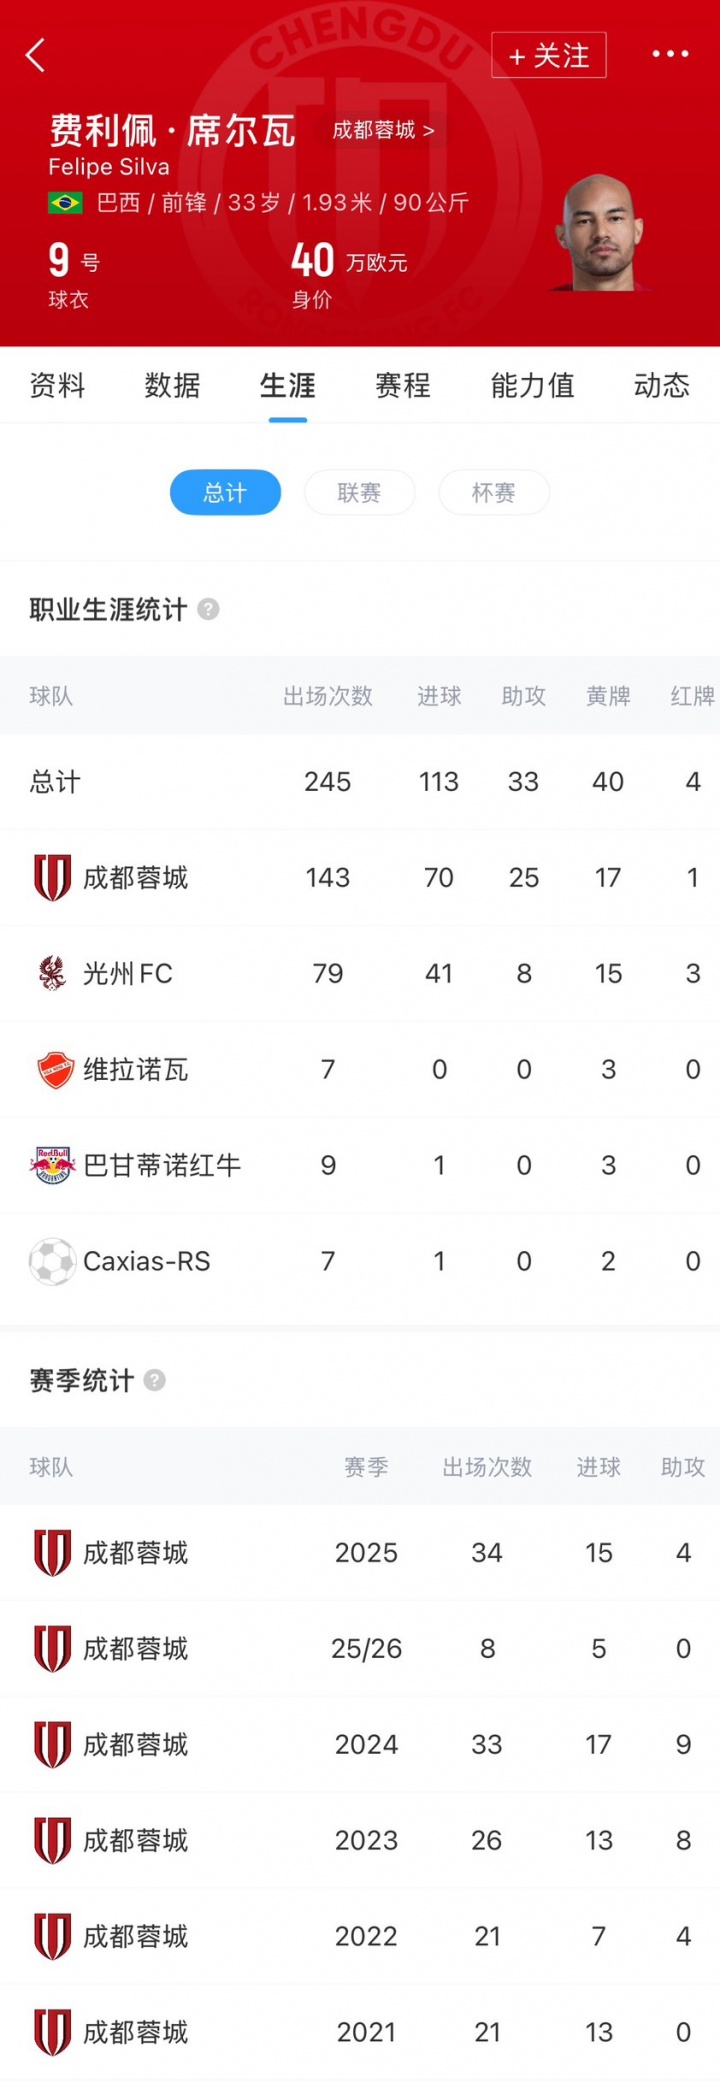The image size is (720, 2083).
Task: Tap the 光州FC club crest
Action: [x=52, y=973]
